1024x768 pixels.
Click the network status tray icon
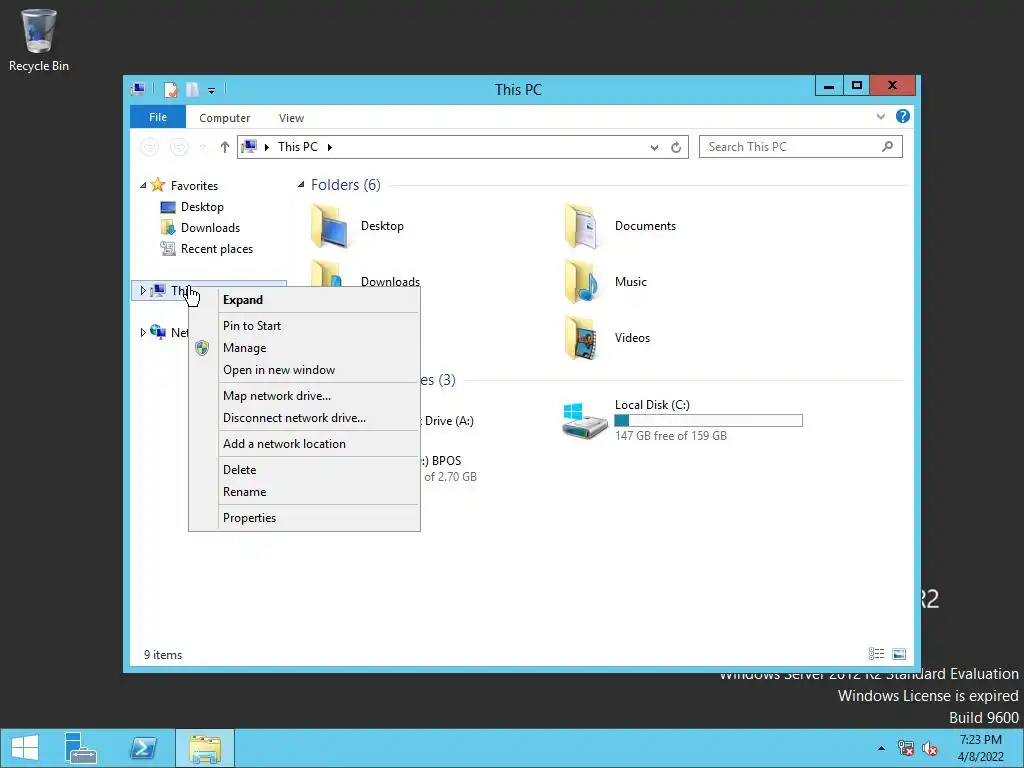click(x=906, y=748)
